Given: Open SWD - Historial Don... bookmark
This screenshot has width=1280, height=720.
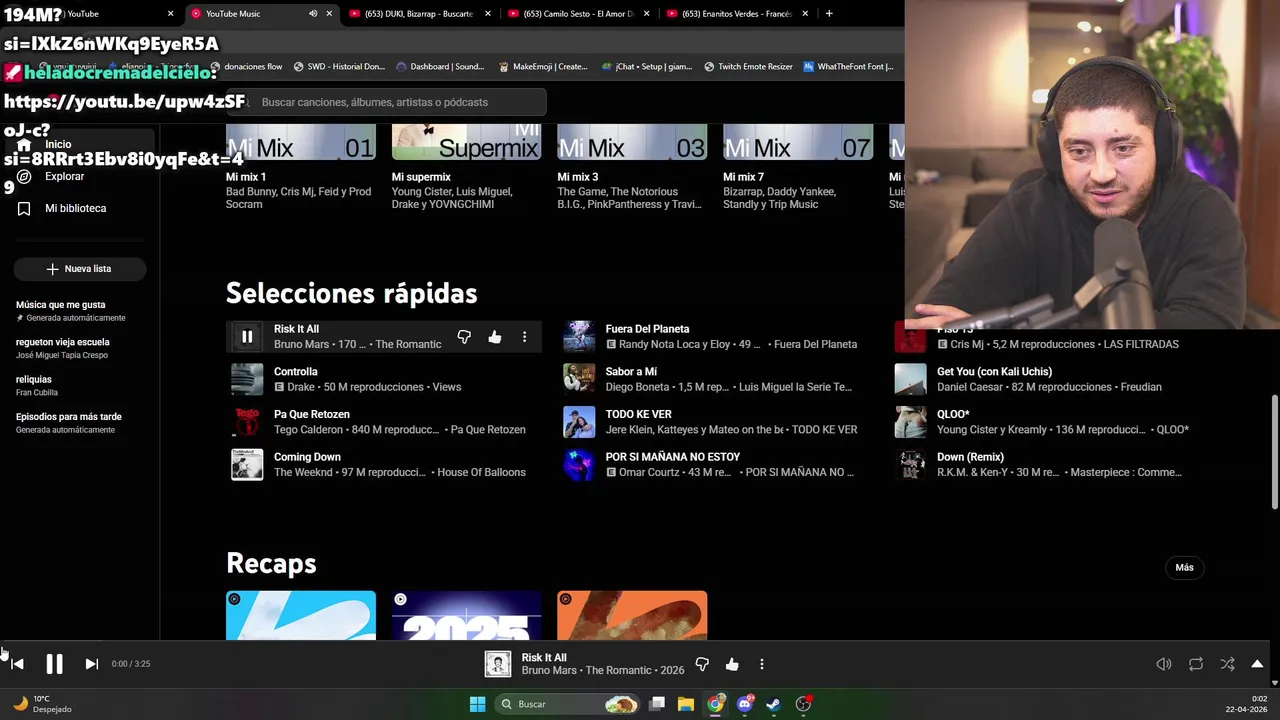Looking at the screenshot, I should pyautogui.click(x=339, y=67).
